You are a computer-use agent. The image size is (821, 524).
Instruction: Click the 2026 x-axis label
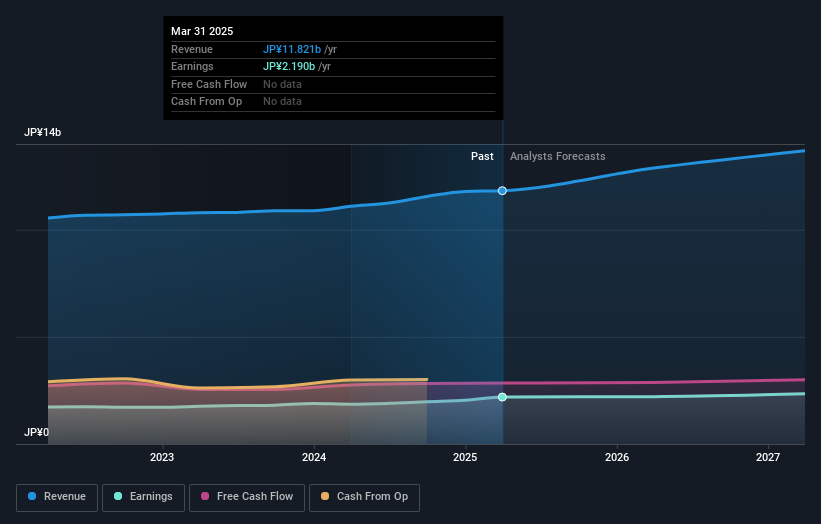[617, 457]
